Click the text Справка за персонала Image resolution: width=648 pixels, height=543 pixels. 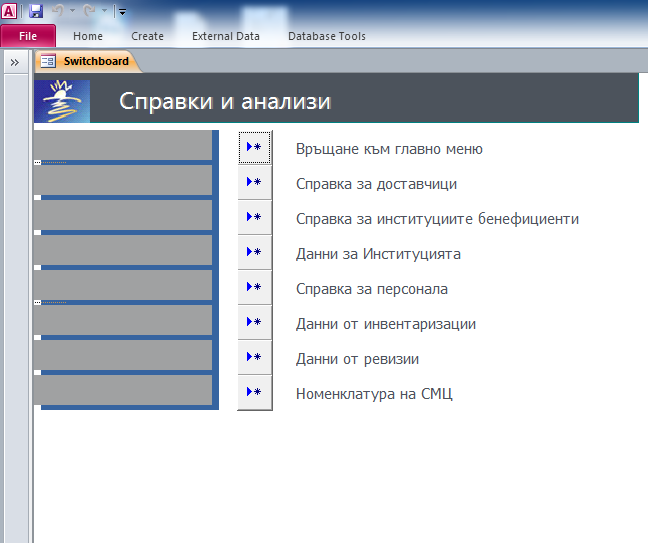point(372,289)
